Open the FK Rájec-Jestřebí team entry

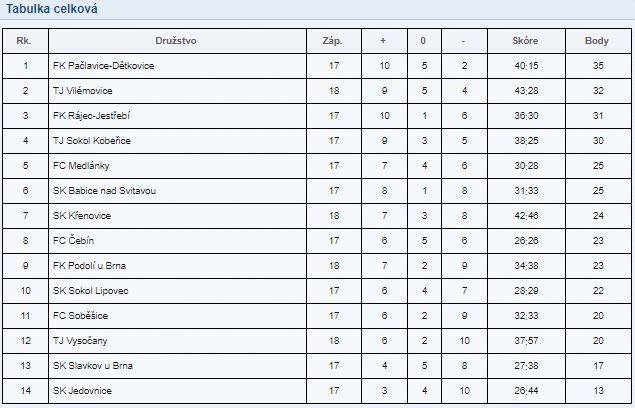[x=91, y=116]
